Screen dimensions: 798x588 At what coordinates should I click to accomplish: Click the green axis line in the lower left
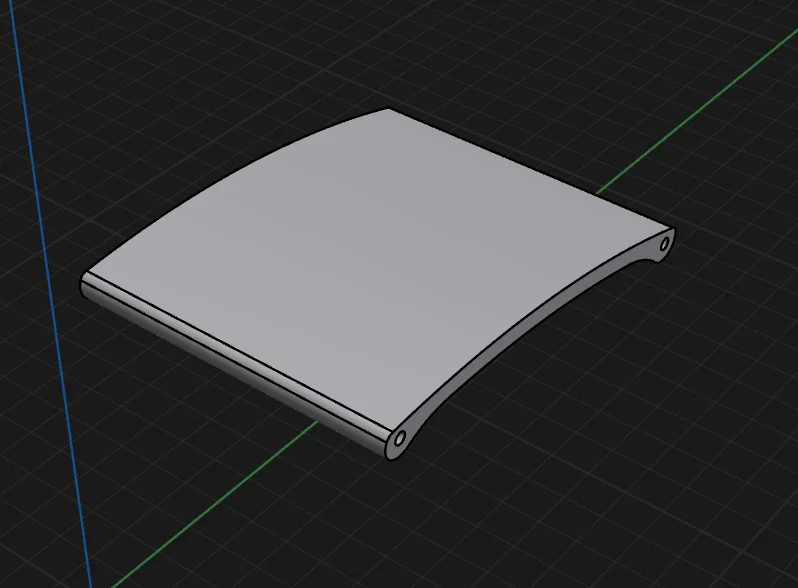(214, 503)
